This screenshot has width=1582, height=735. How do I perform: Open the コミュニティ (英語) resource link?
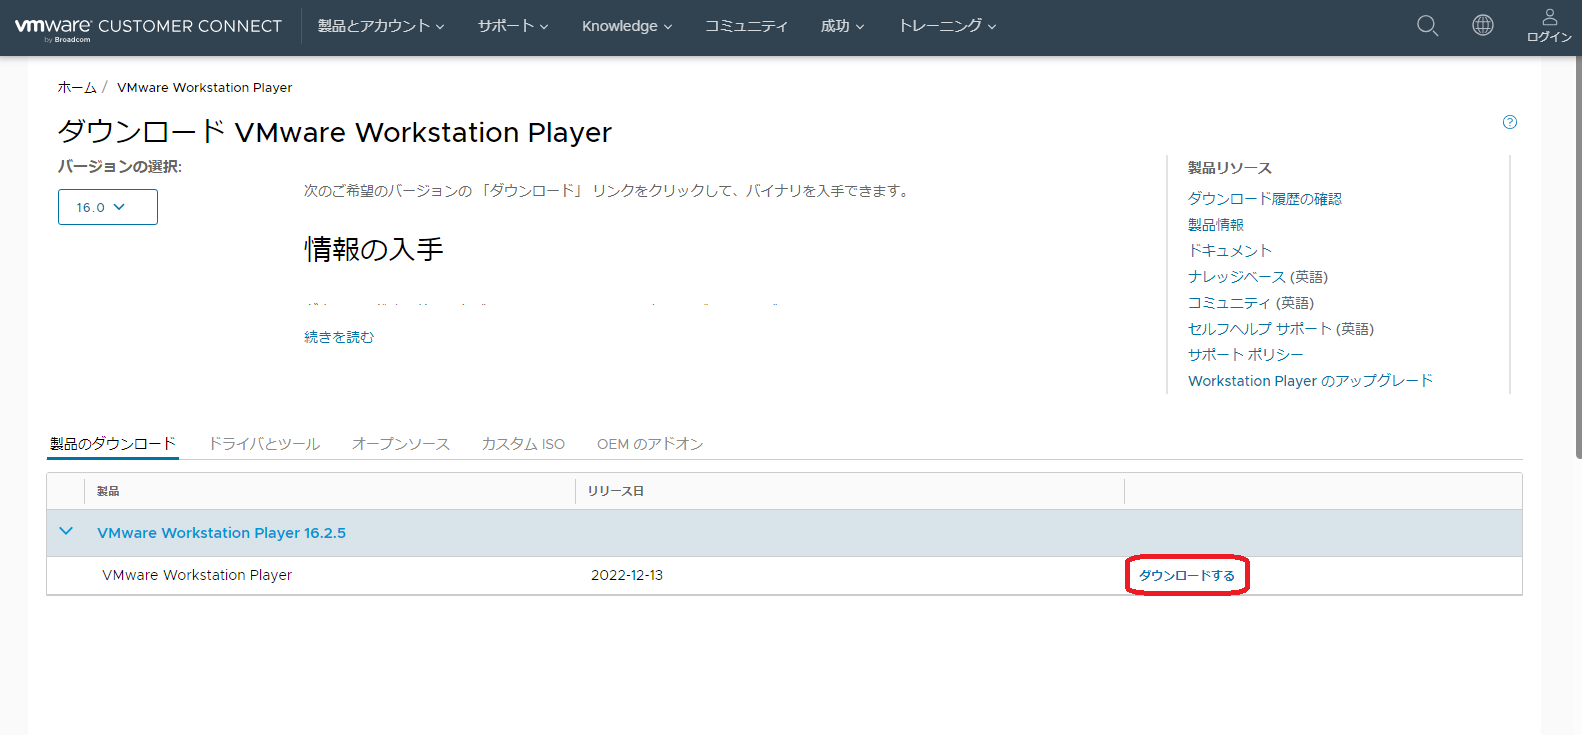coord(1251,303)
